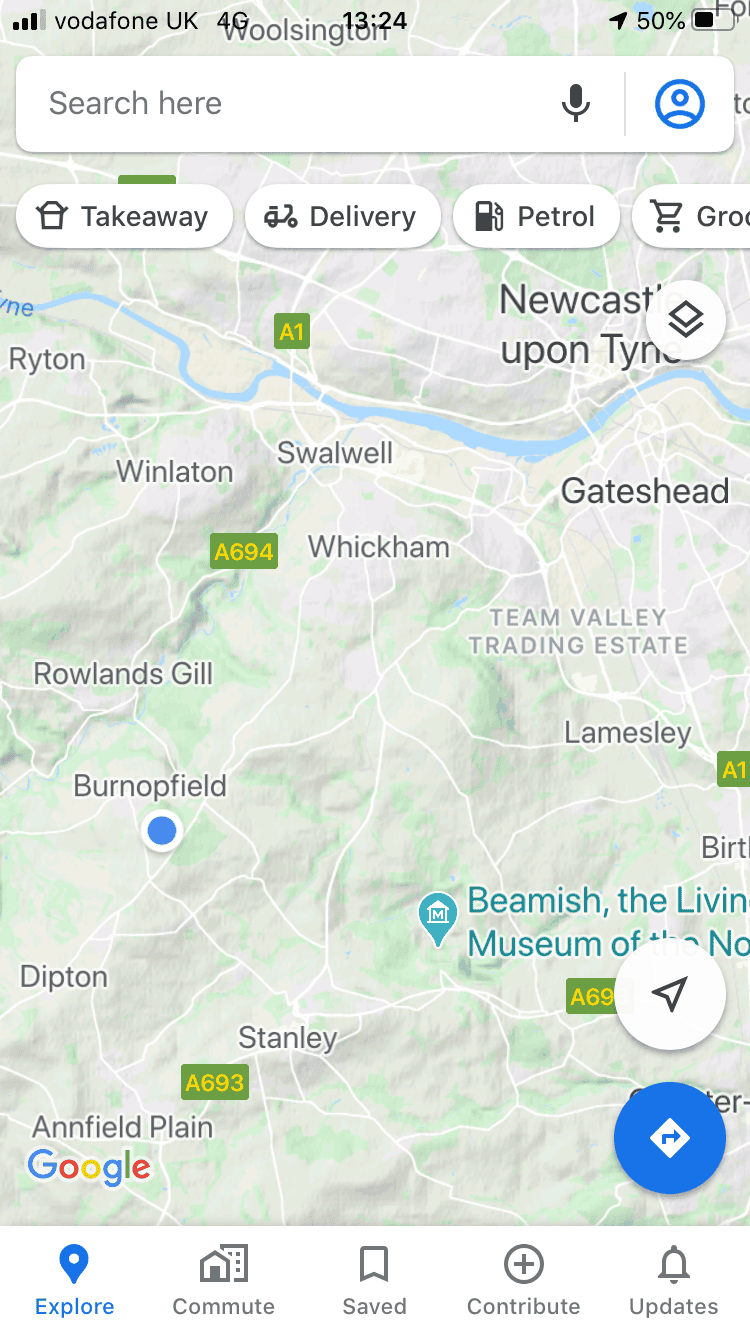Select the Groceries category chip

coord(692,216)
